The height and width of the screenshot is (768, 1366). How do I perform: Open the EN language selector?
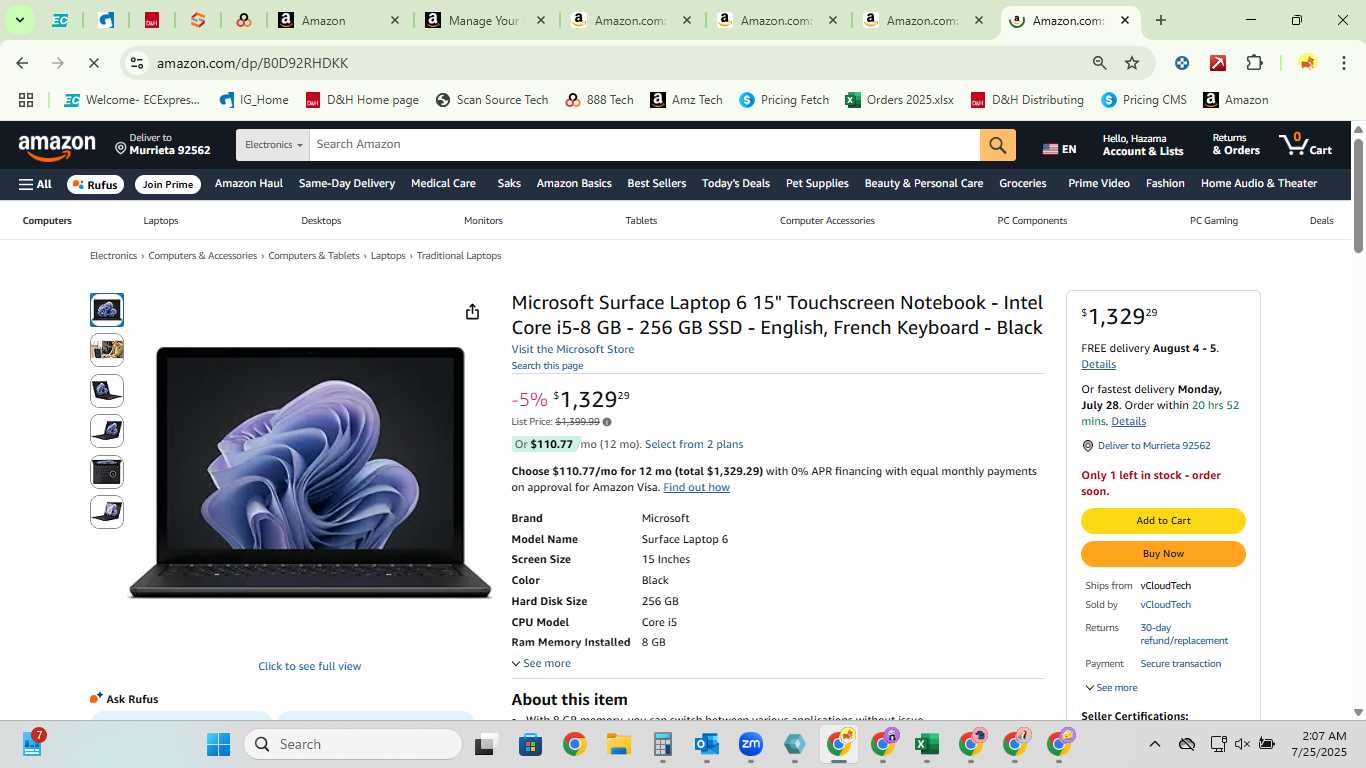(1059, 149)
